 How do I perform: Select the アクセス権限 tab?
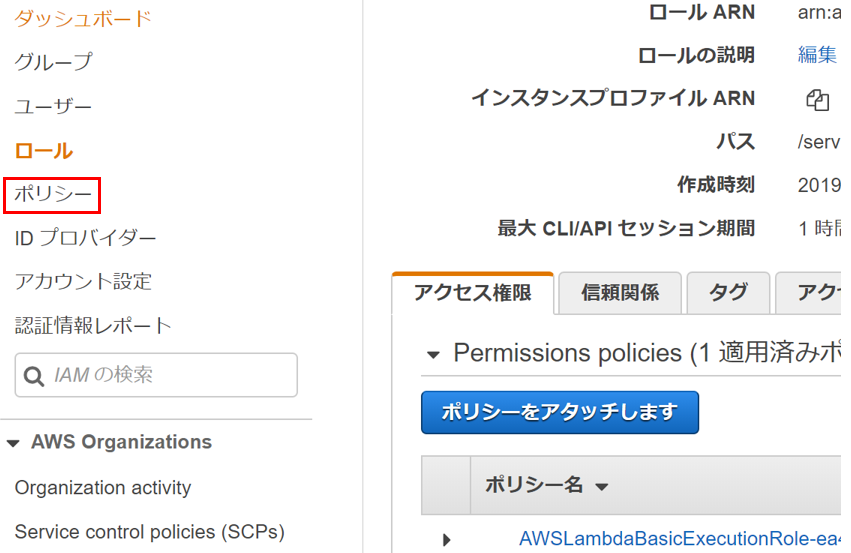click(x=473, y=293)
